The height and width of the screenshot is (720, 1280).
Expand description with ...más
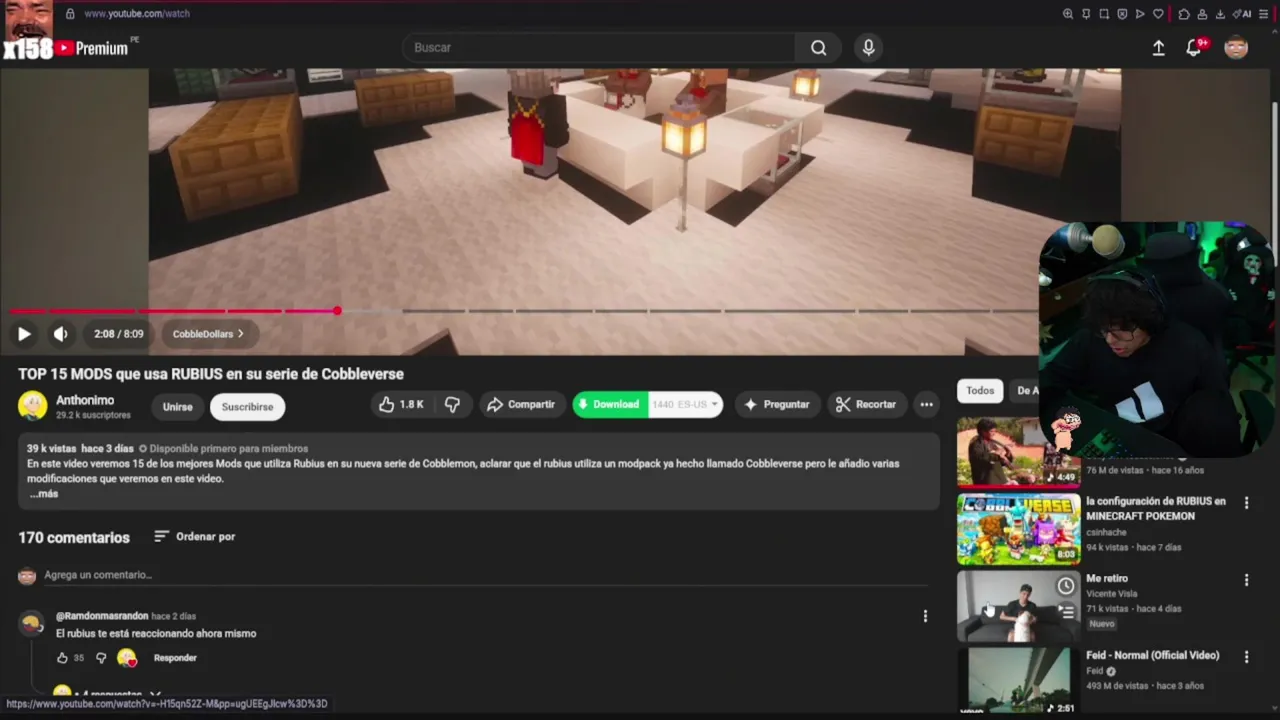44,493
